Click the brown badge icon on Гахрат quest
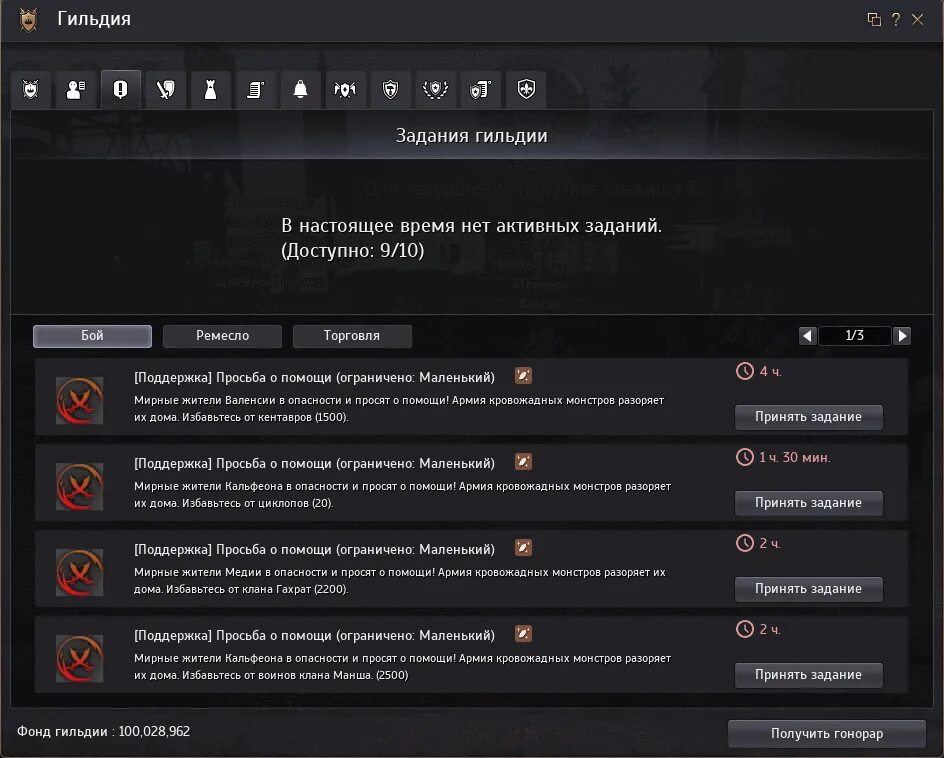 (523, 548)
